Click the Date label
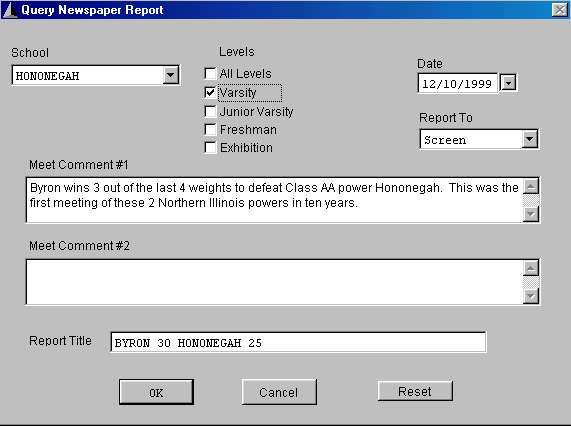The height and width of the screenshot is (426, 571). 430,64
